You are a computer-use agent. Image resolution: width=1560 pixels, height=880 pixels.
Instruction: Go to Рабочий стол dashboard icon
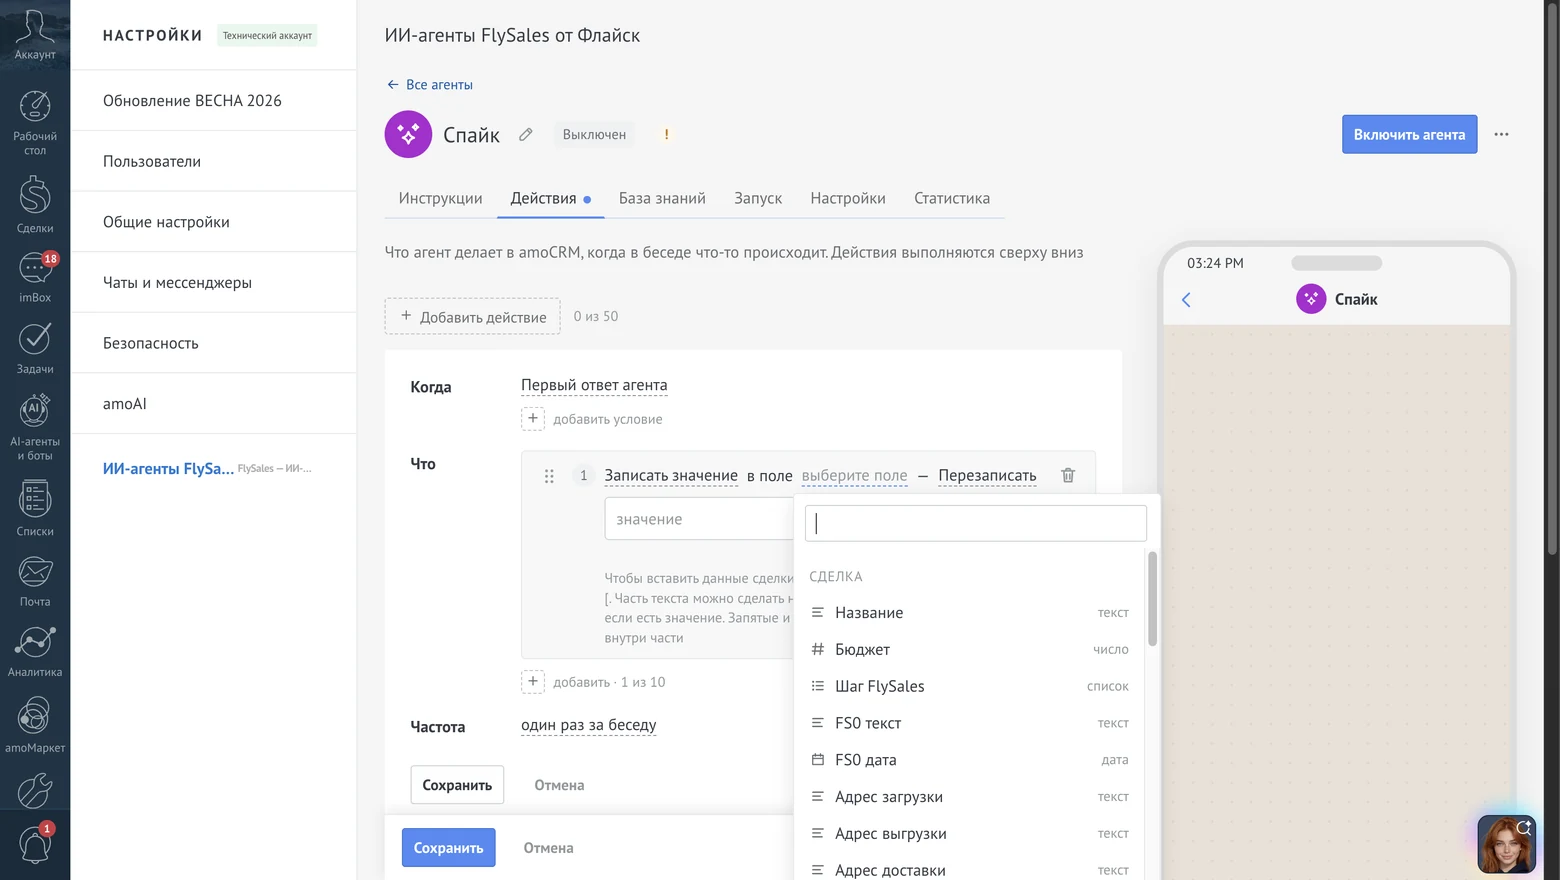tap(35, 123)
